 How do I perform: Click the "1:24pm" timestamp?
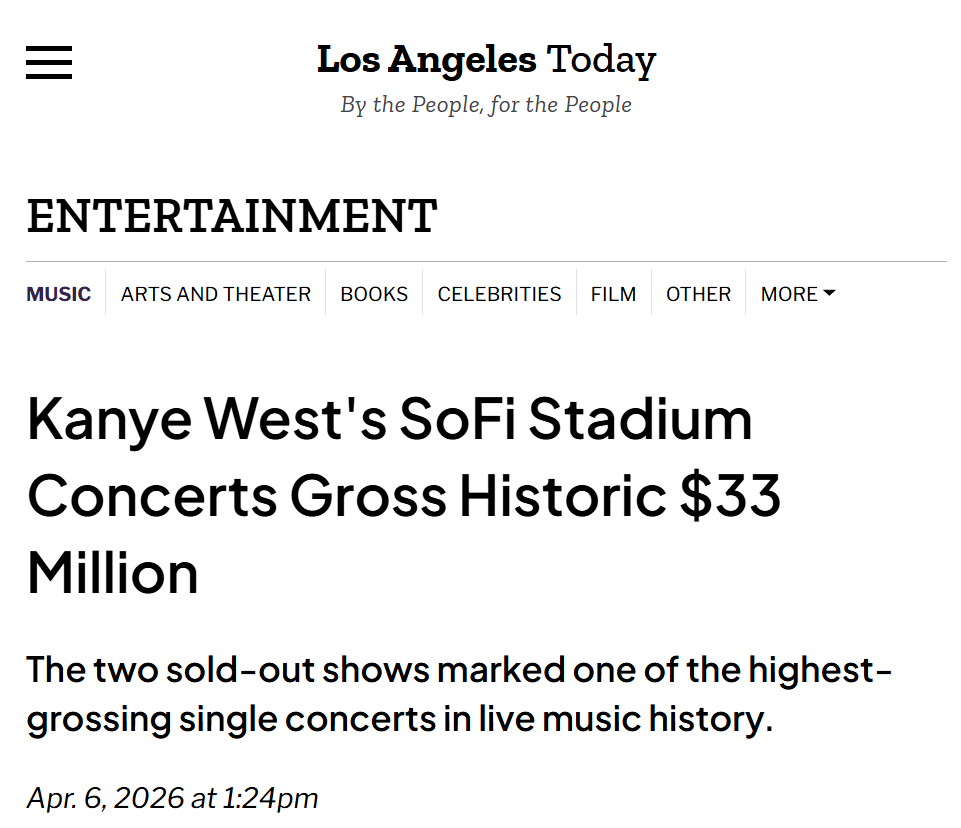click(269, 798)
